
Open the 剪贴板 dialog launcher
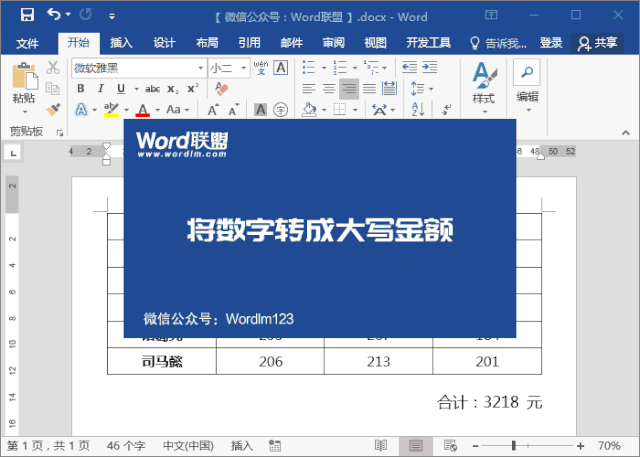click(x=60, y=133)
